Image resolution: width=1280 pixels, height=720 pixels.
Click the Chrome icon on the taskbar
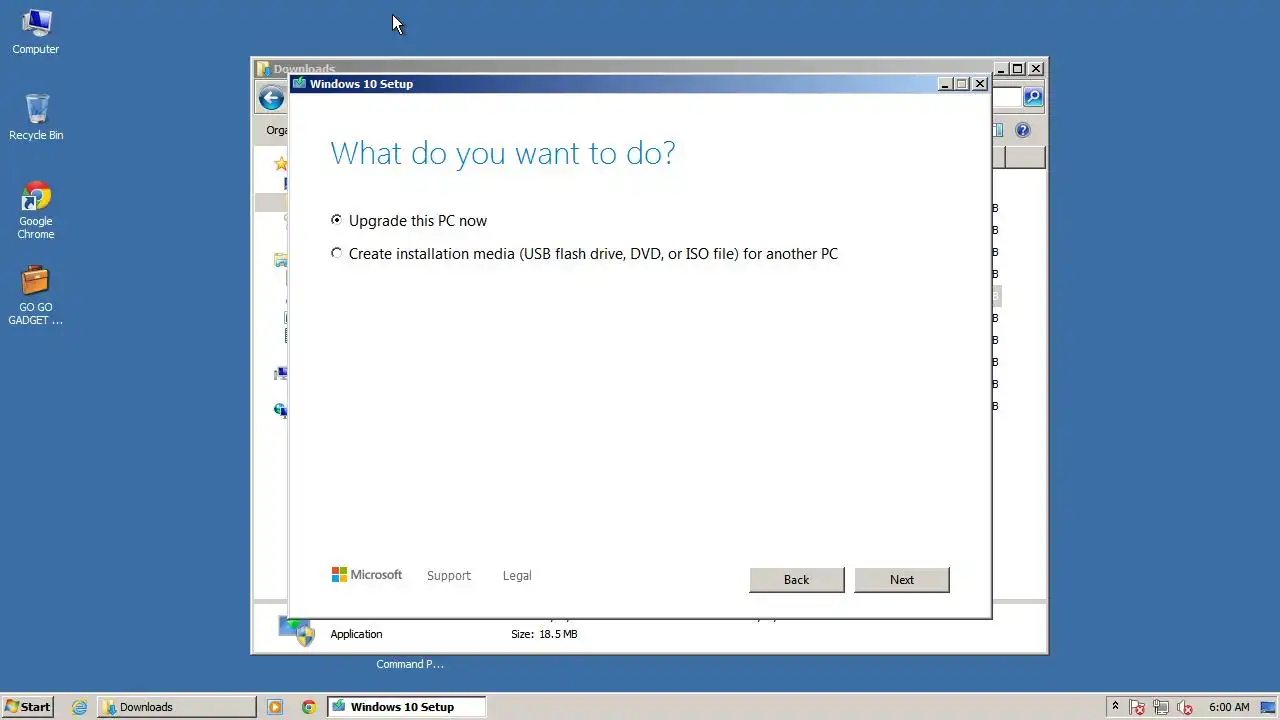(309, 707)
